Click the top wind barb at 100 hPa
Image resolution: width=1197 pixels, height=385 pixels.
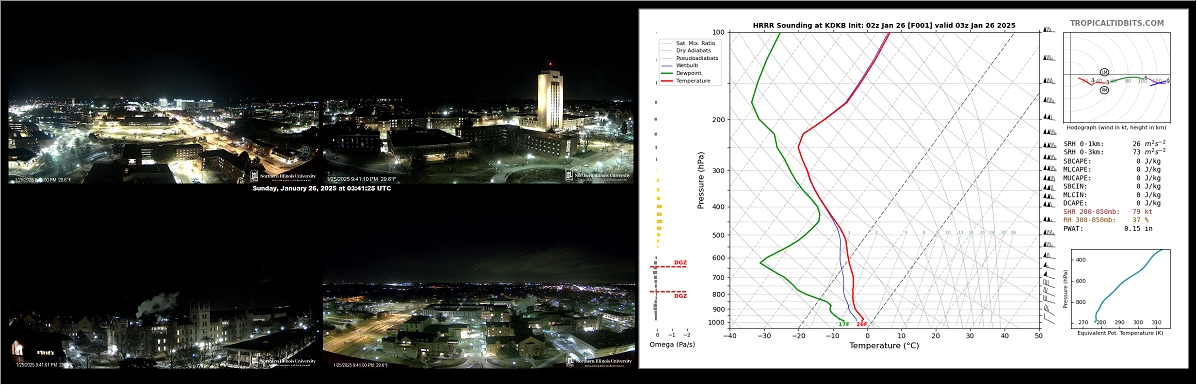click(1049, 31)
